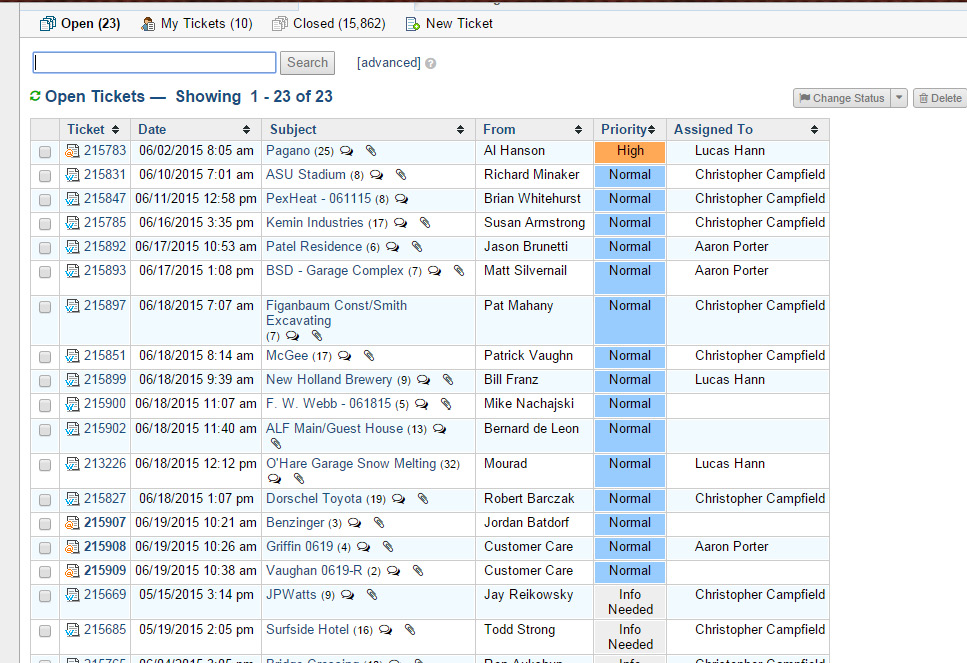This screenshot has height=663, width=967.
Task: Sort by the Ticket column arrows
Action: (x=115, y=130)
